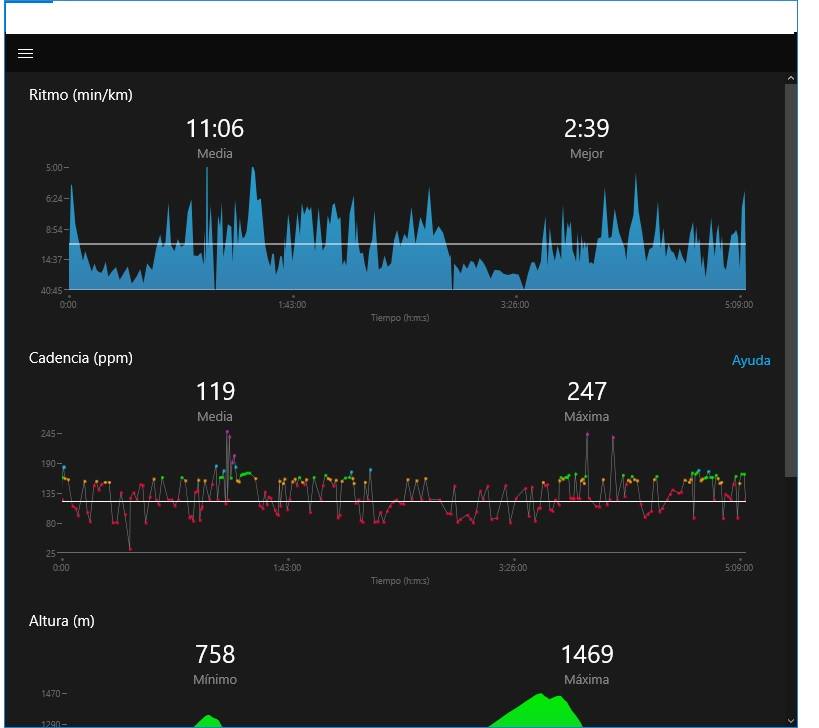Click the 247 maximum cadence value

[586, 392]
